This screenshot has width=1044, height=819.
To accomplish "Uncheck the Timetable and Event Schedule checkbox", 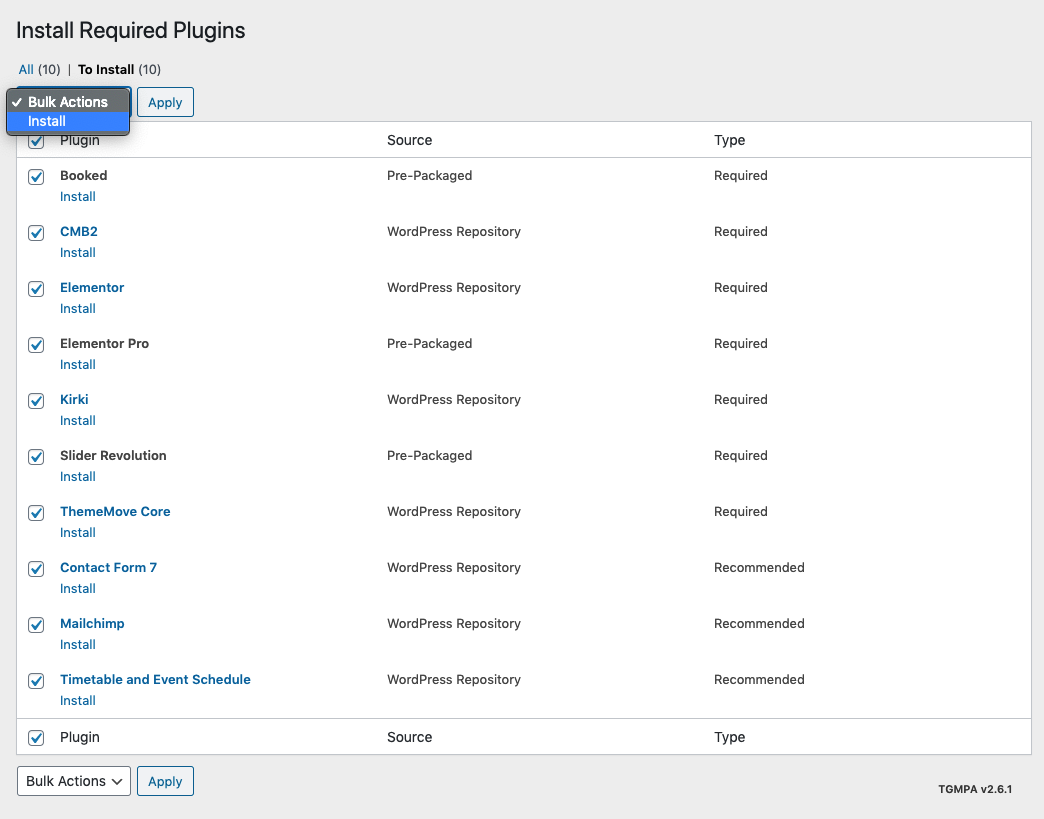I will (x=36, y=680).
